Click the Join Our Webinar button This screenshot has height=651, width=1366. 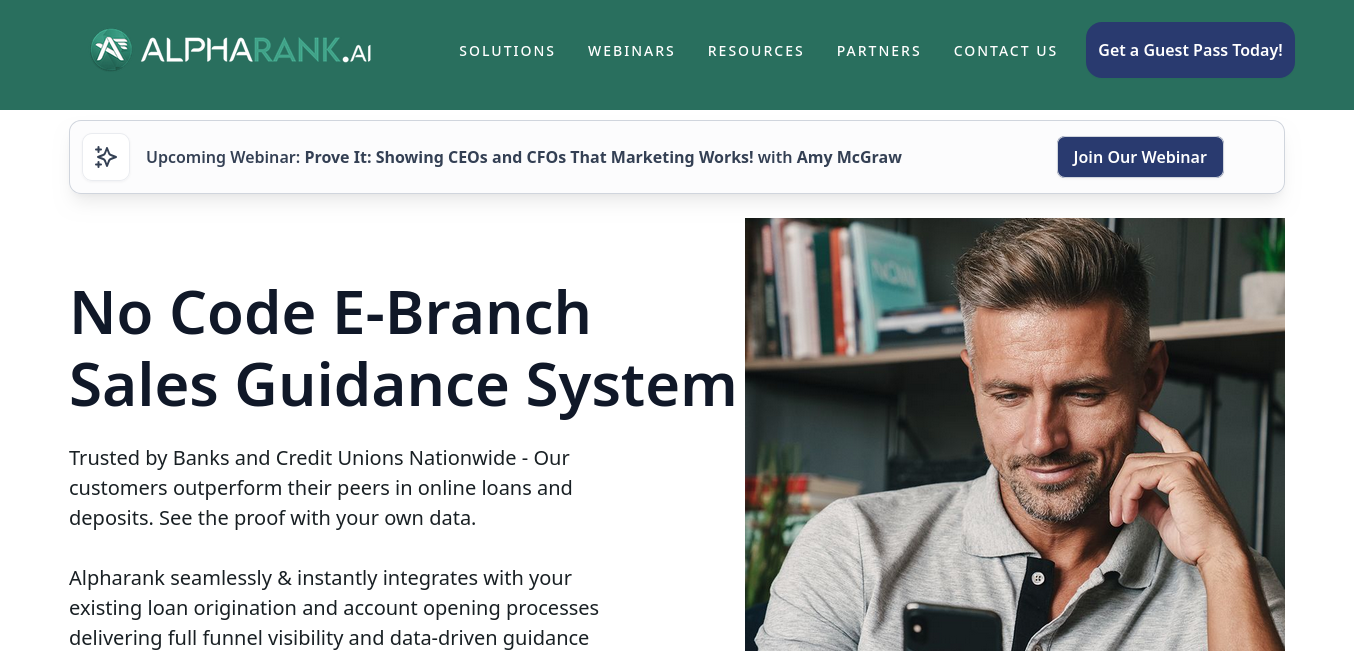pos(1140,157)
